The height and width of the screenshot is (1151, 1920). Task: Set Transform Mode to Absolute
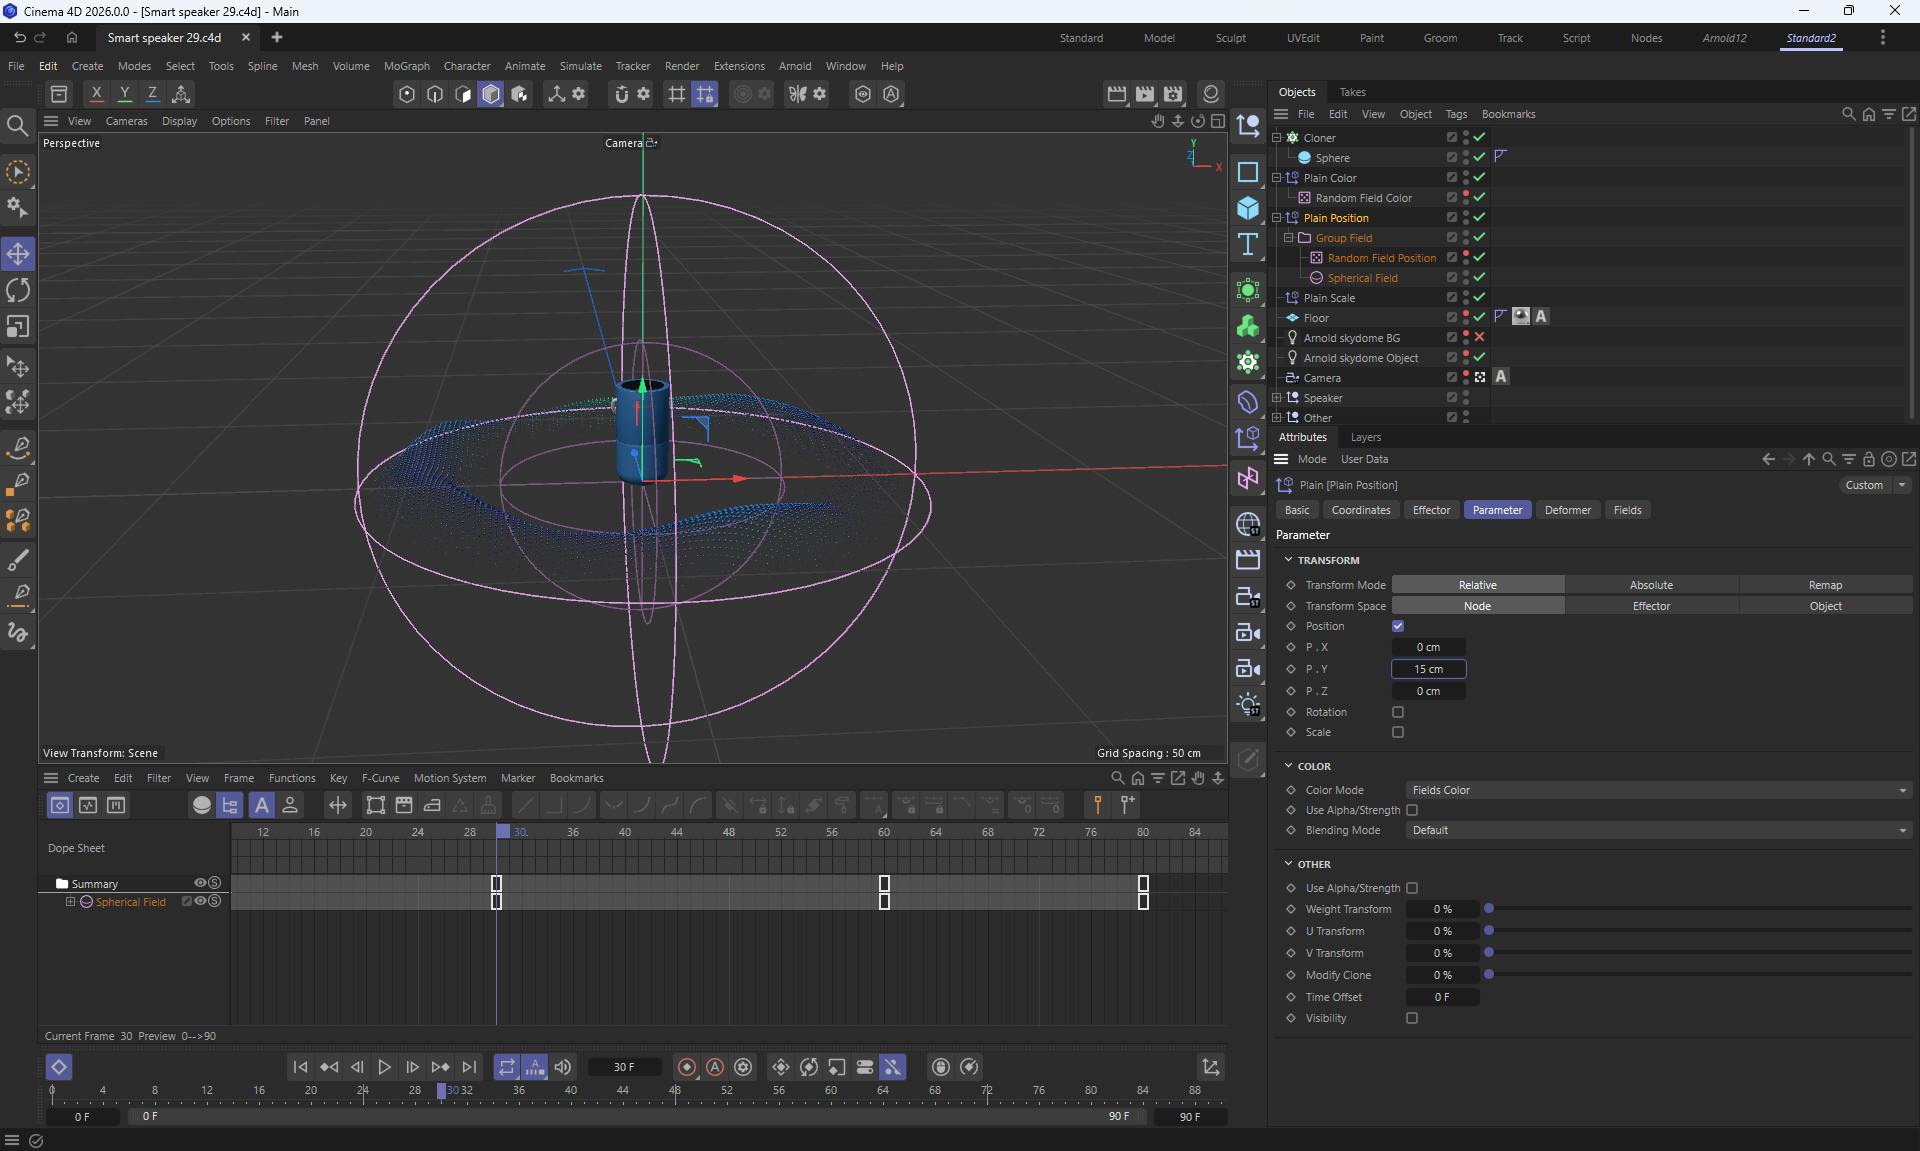click(1651, 585)
